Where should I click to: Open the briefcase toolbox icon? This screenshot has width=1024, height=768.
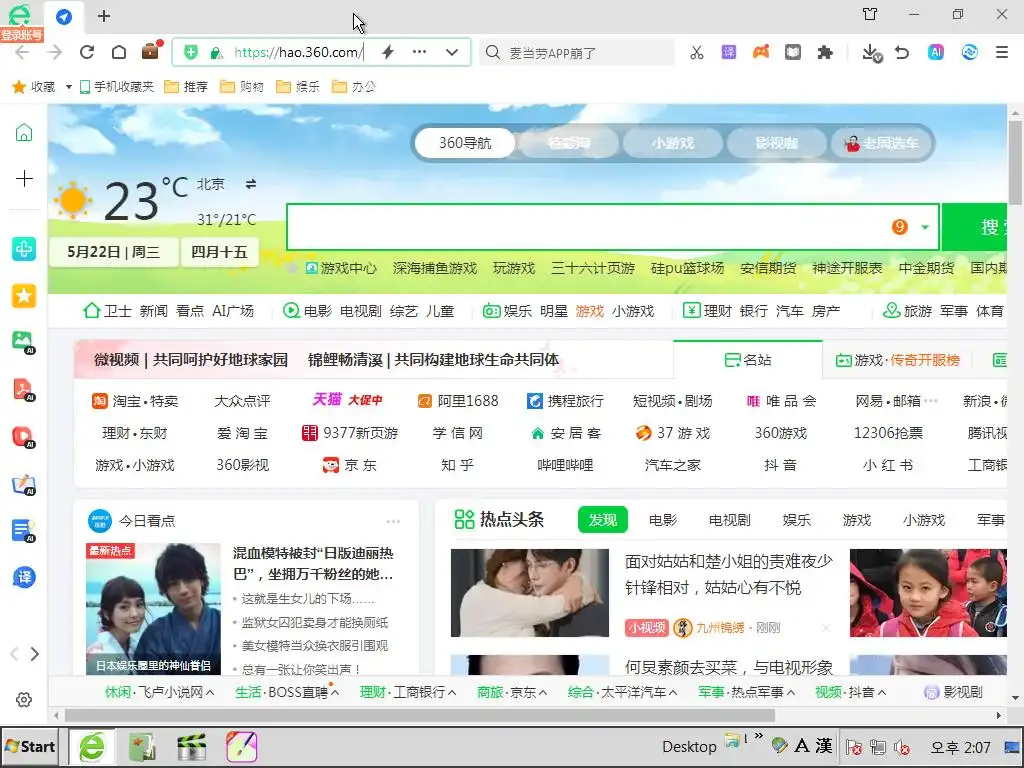[x=151, y=51]
